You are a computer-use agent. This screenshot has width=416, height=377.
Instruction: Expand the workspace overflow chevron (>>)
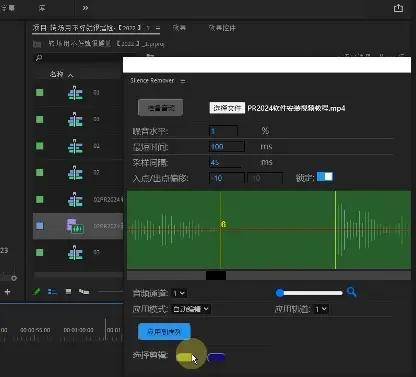85,8
